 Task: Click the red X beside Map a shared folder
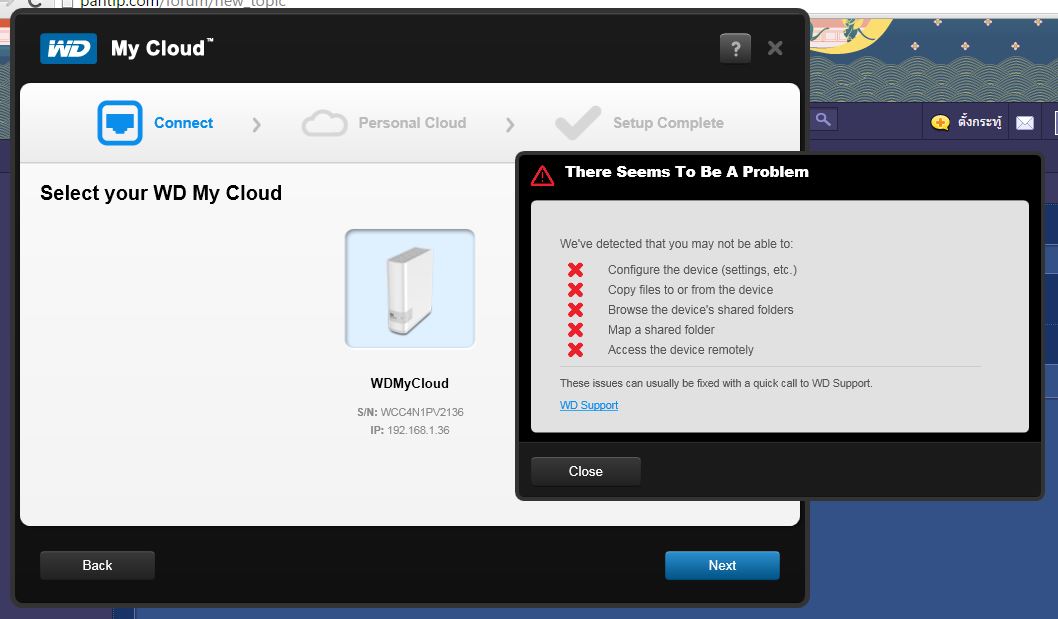pos(576,330)
